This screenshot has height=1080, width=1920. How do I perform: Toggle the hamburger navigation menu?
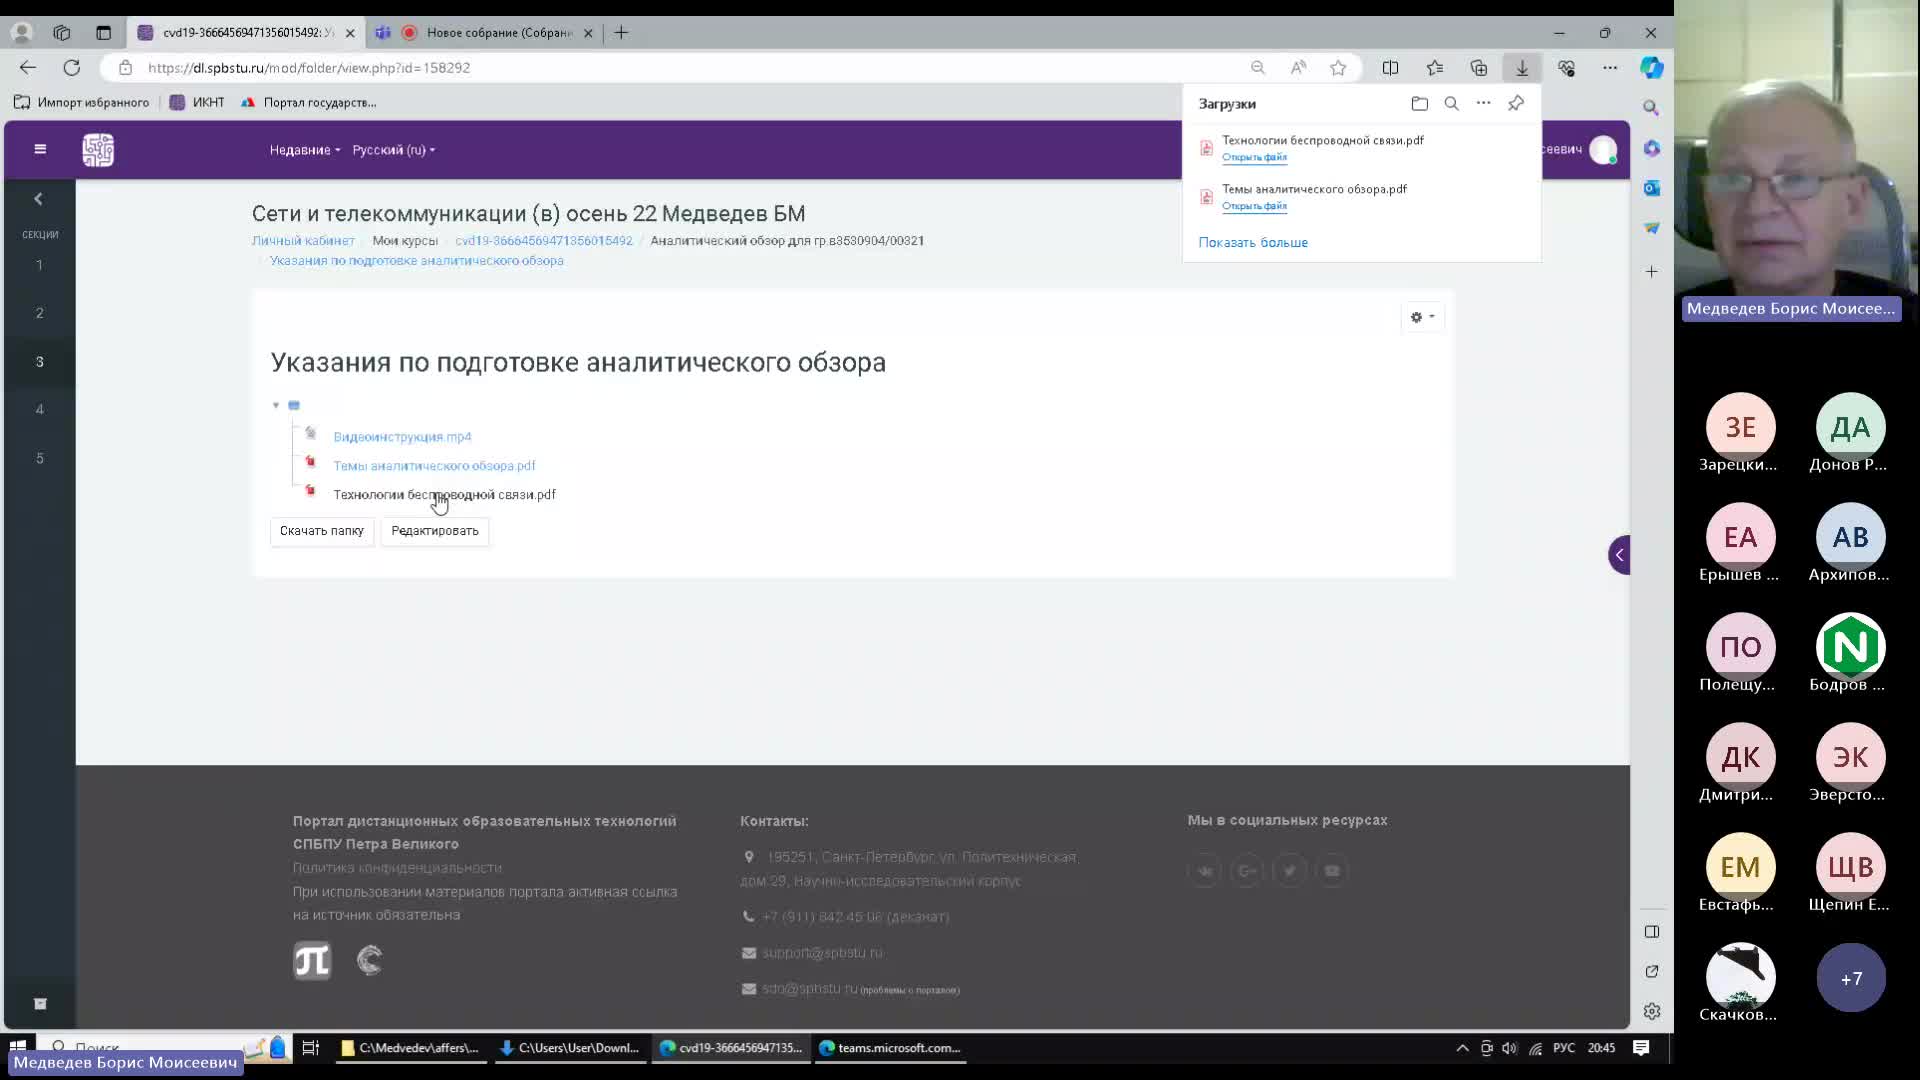40,149
